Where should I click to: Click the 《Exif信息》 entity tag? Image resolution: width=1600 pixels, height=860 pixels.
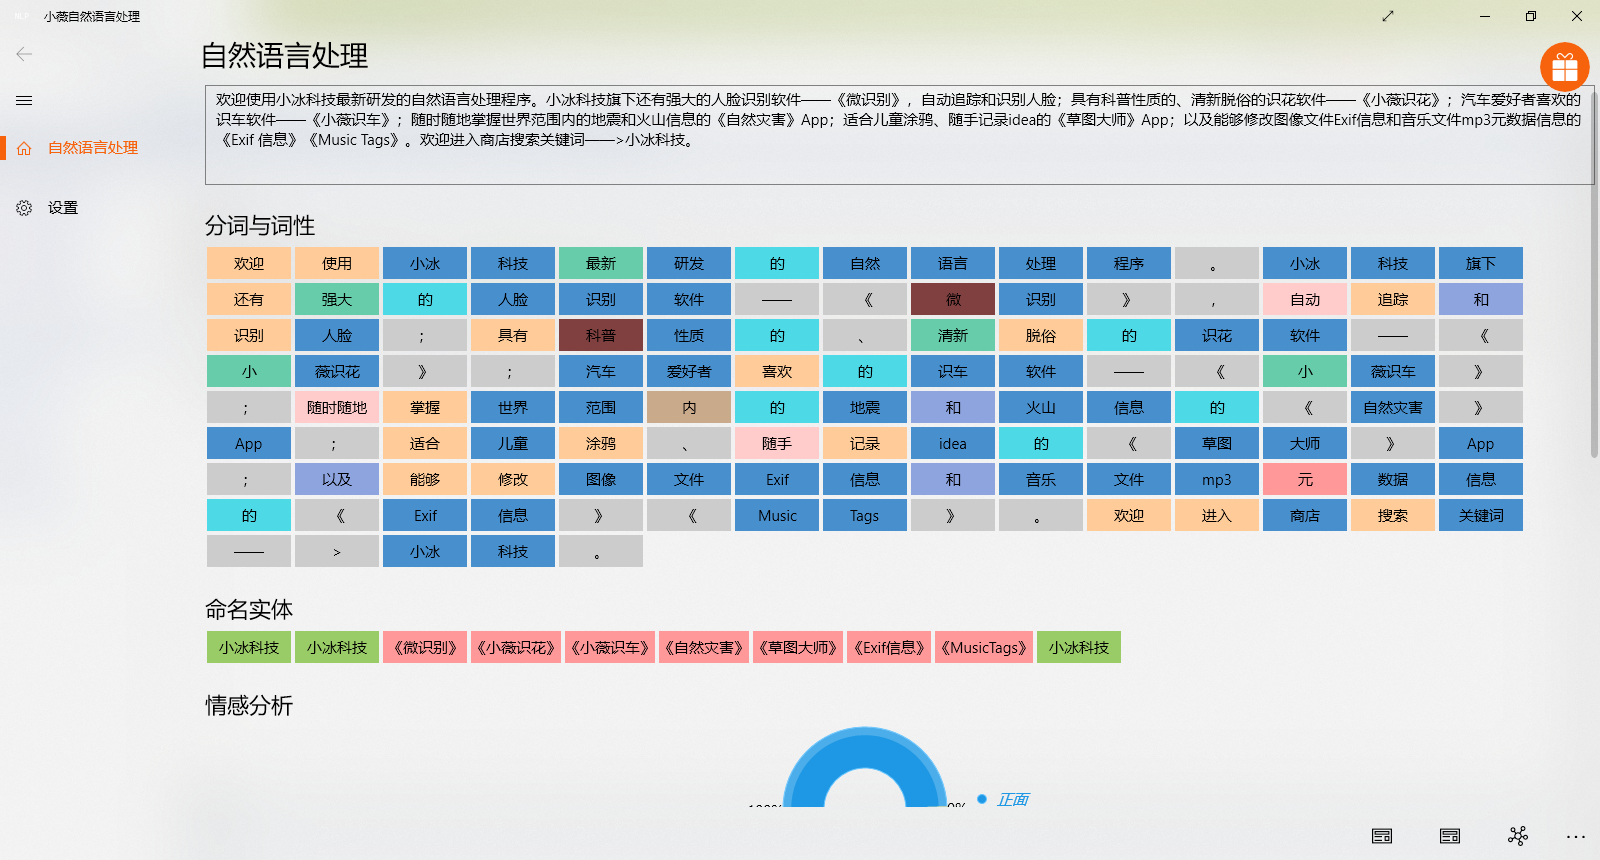(x=889, y=647)
